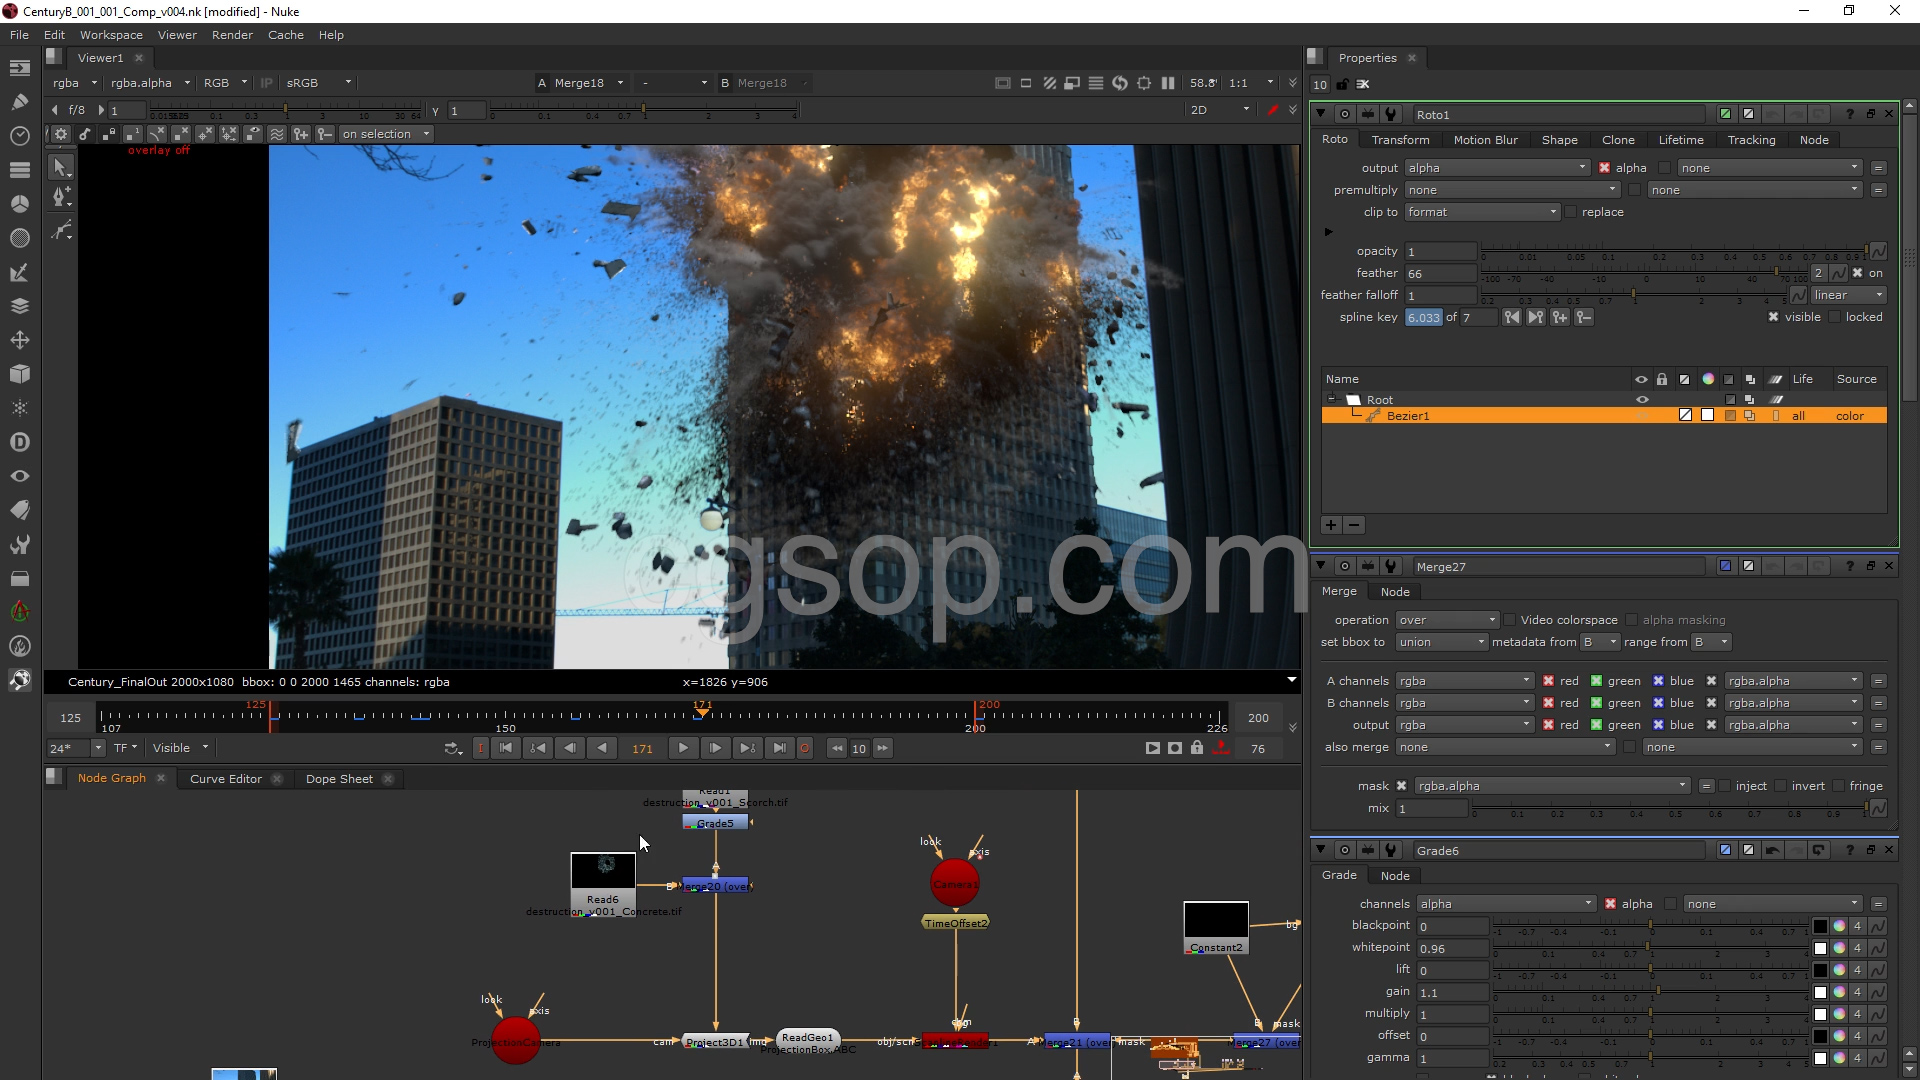This screenshot has width=1920, height=1080.
Task: Enable the invert mask checkbox
Action: [1781, 786]
